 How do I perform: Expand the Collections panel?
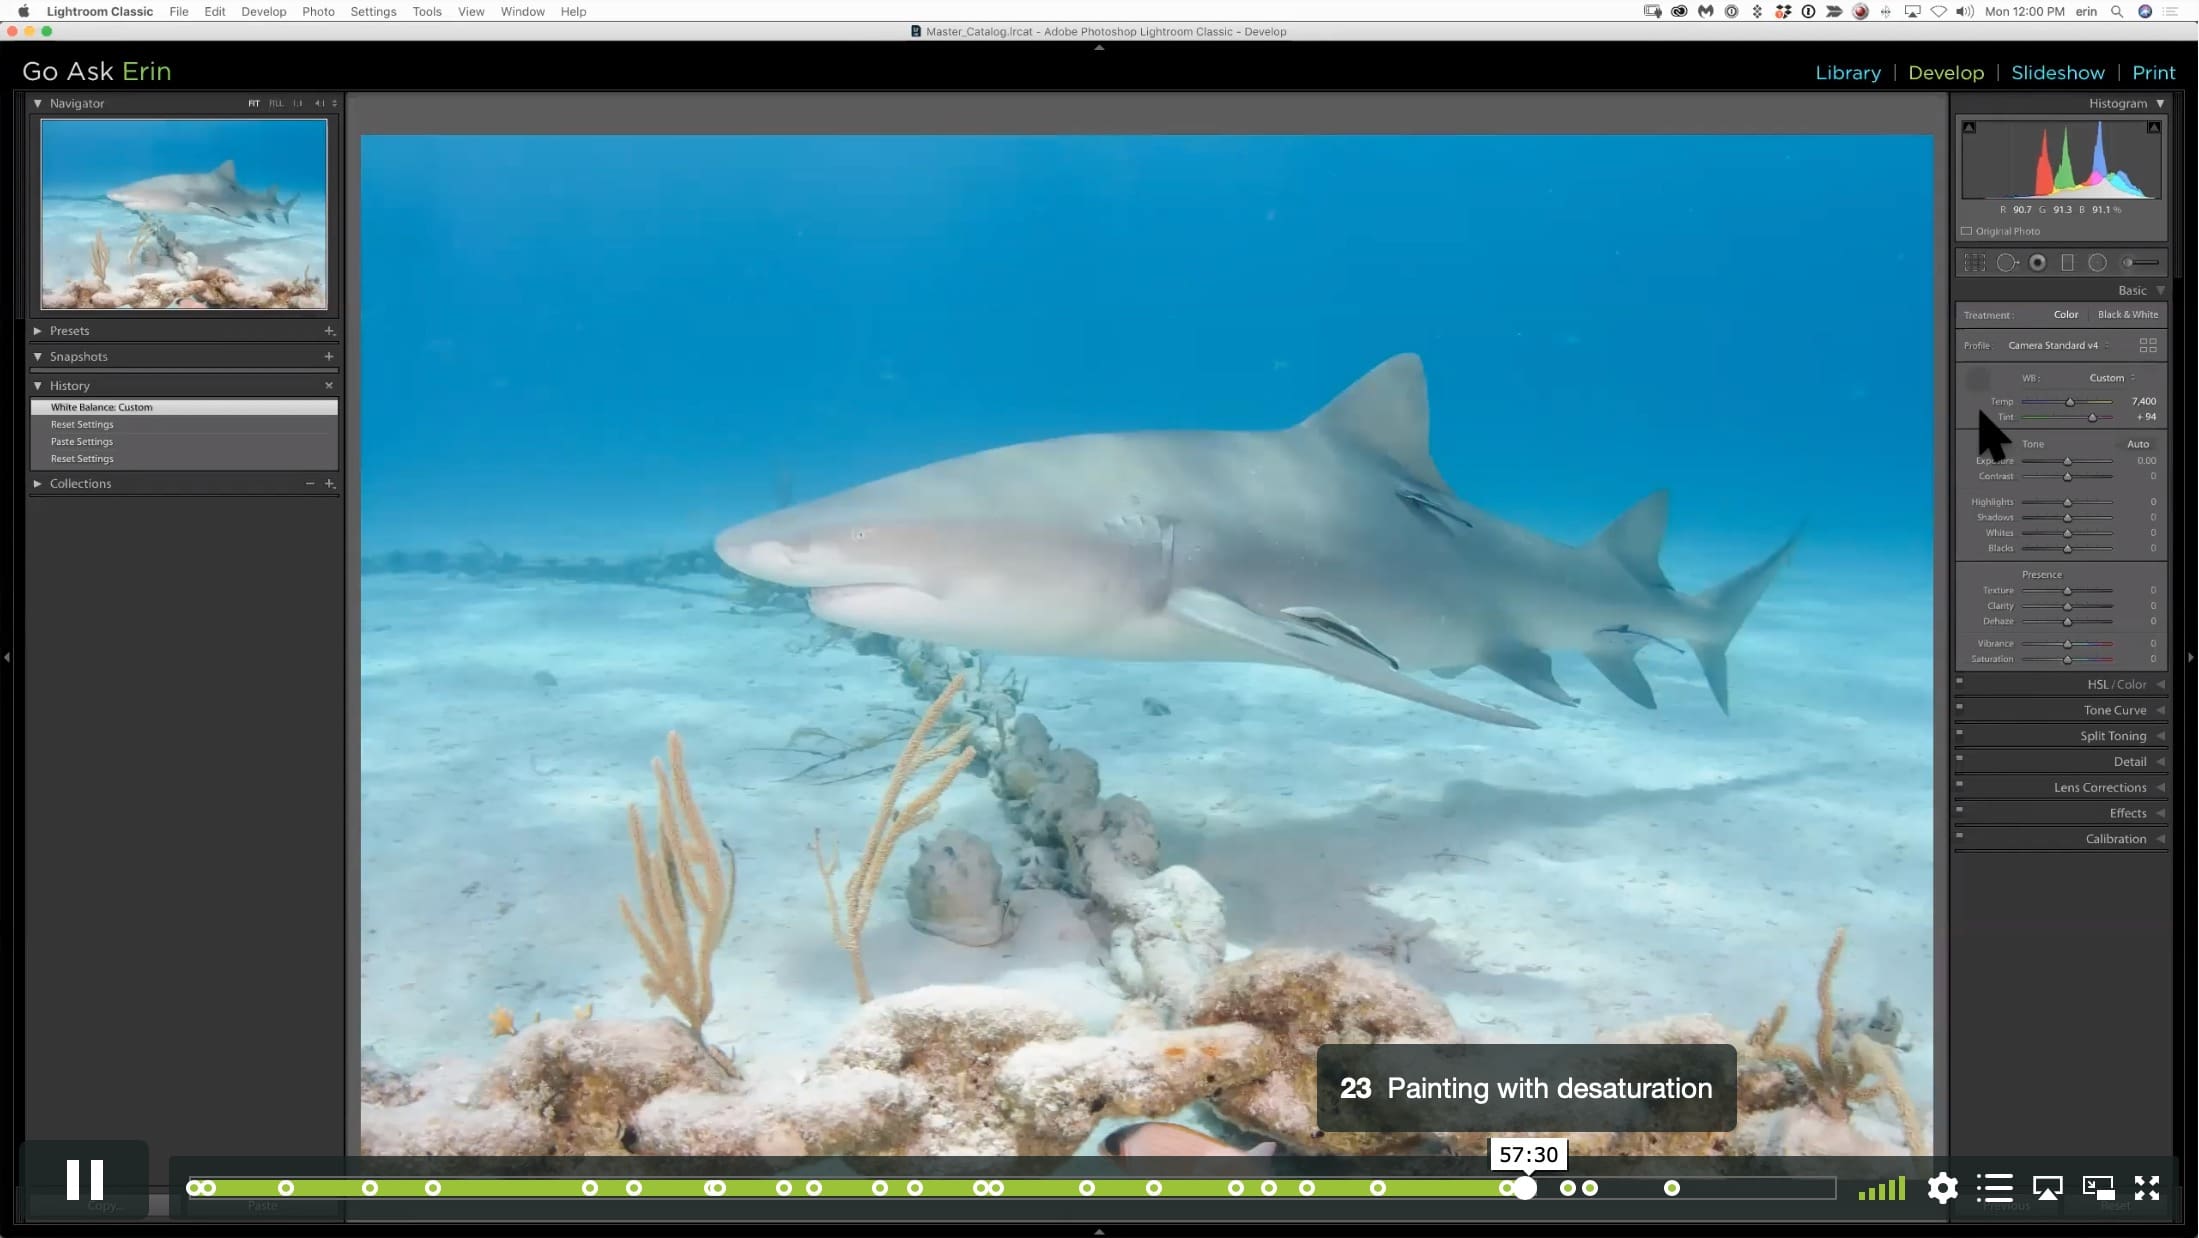coord(37,484)
